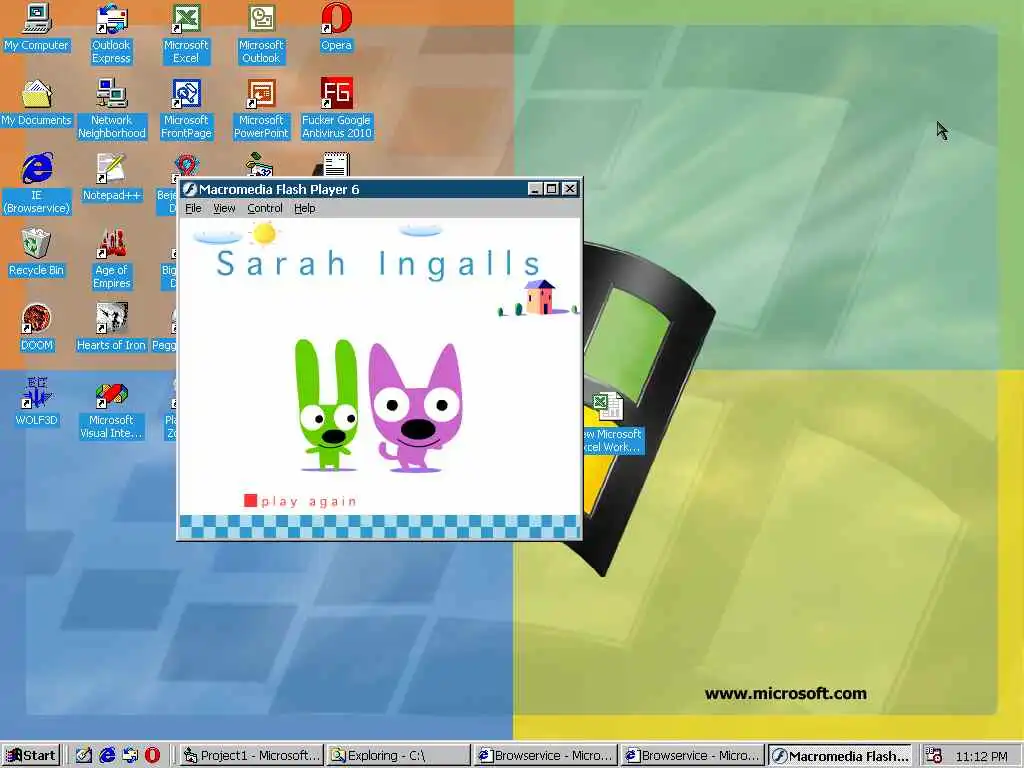Image resolution: width=1024 pixels, height=768 pixels.
Task: Click the Sarah Ingalls title text
Action: [x=379, y=264]
